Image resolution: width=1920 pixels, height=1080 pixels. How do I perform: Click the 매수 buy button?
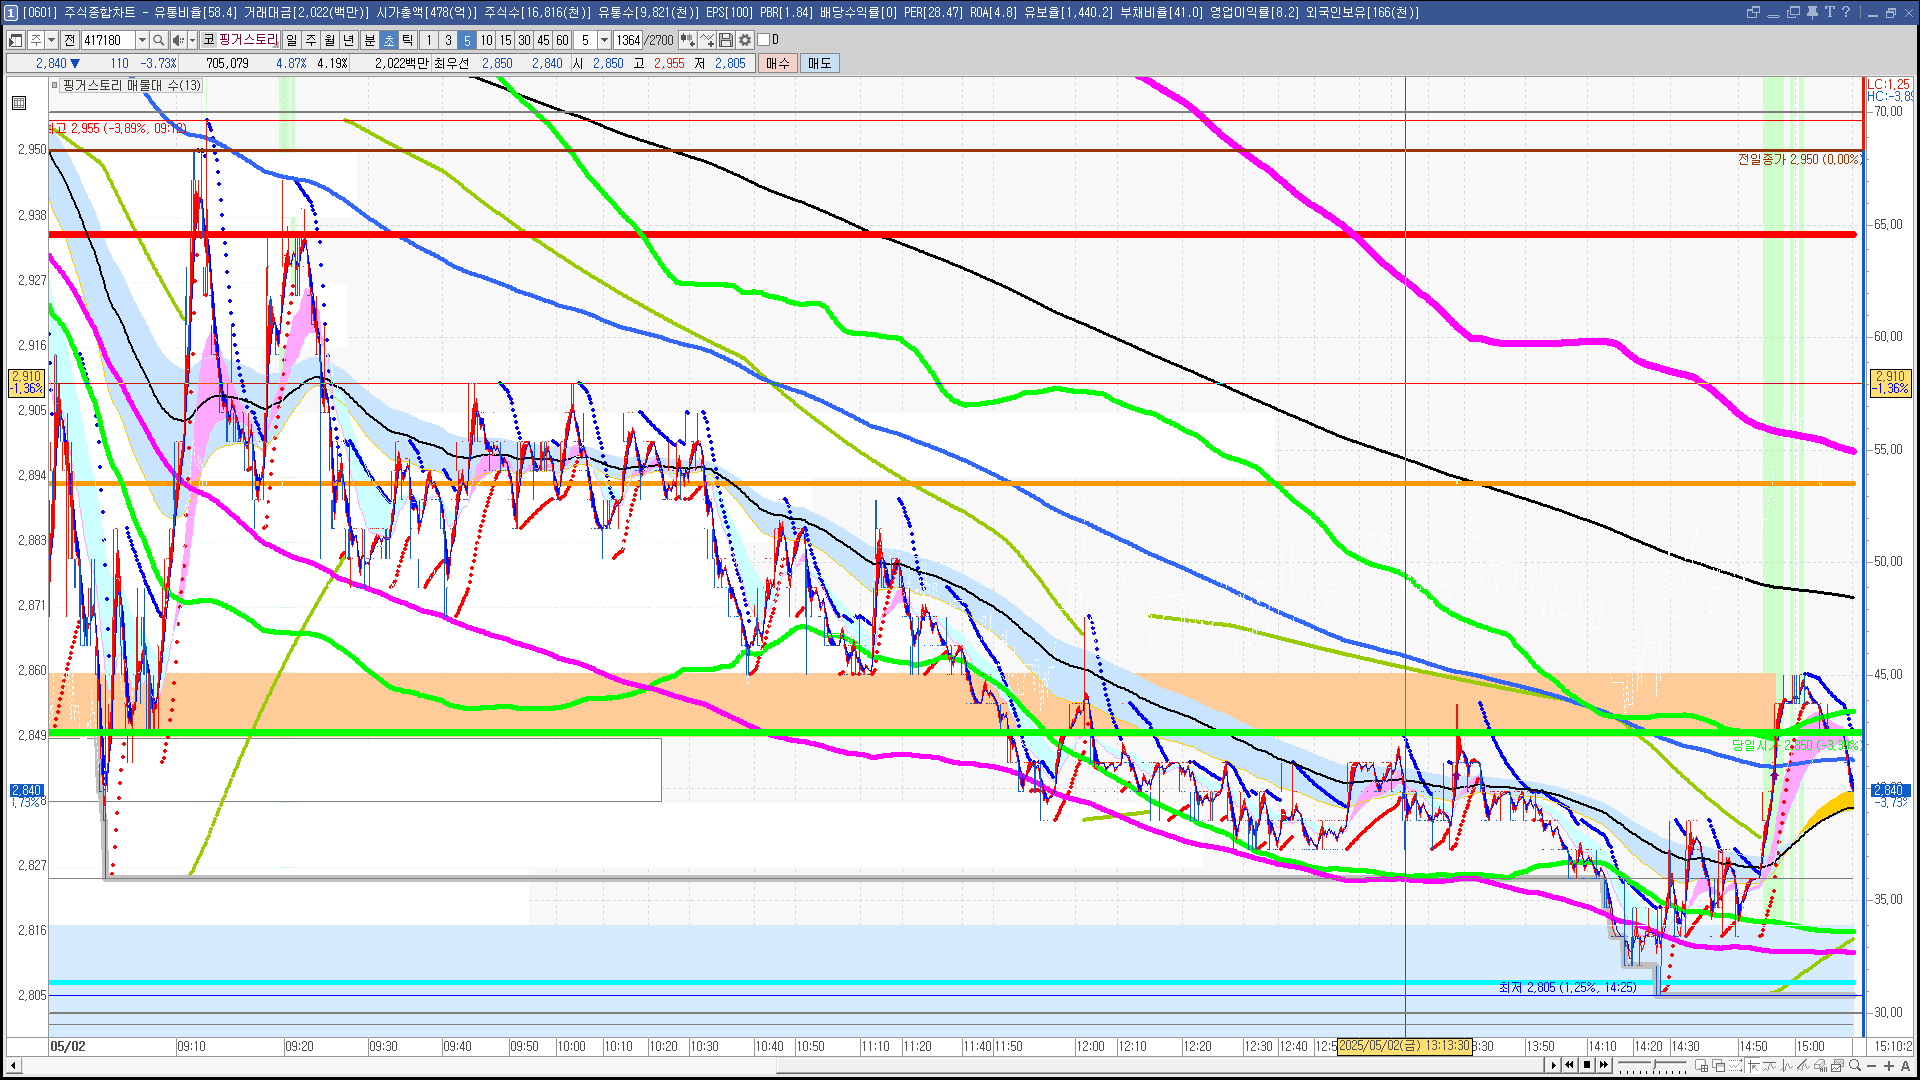(778, 63)
